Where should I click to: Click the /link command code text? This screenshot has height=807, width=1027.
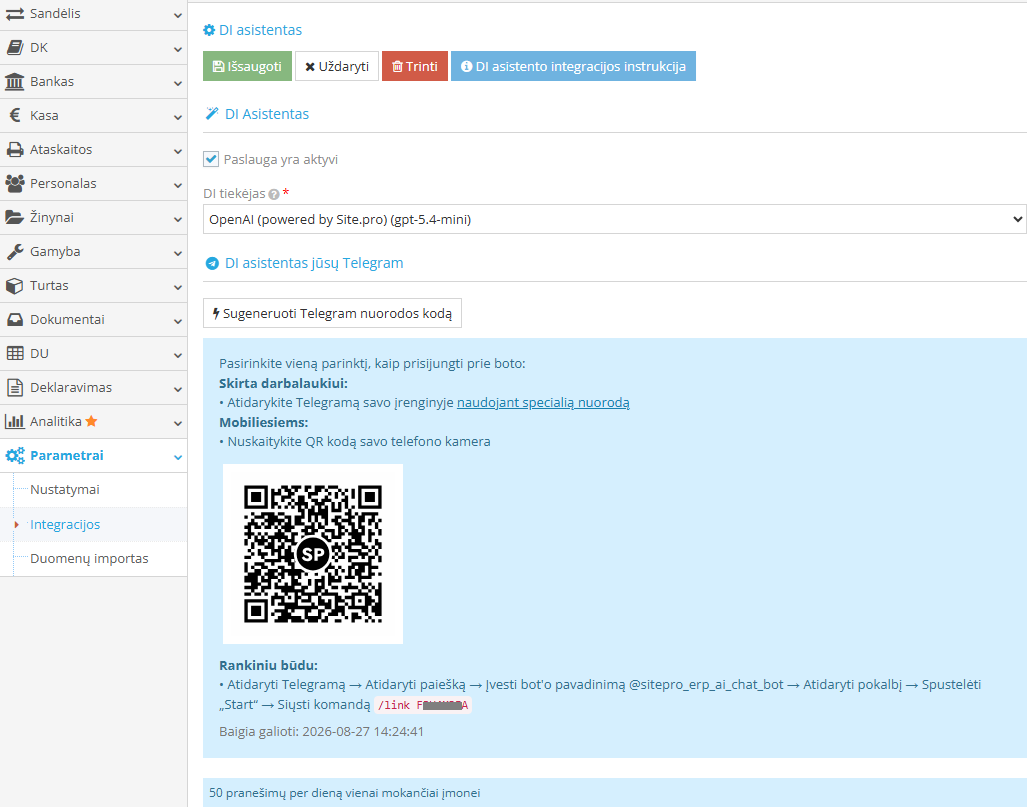422,705
